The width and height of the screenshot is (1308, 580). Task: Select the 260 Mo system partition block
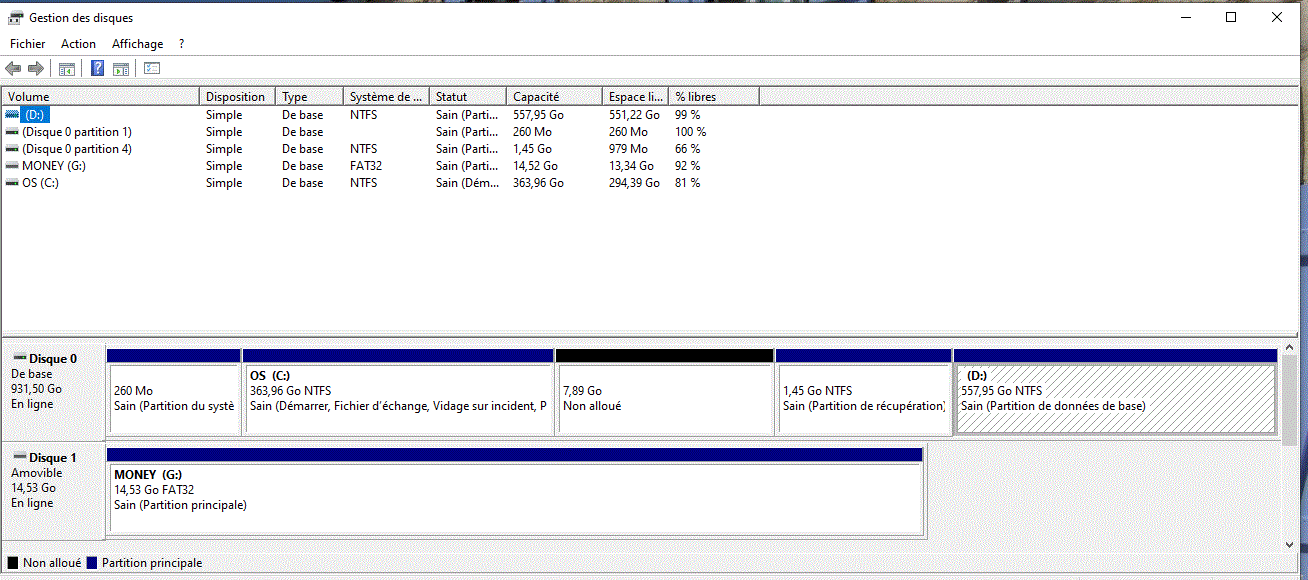click(x=174, y=392)
